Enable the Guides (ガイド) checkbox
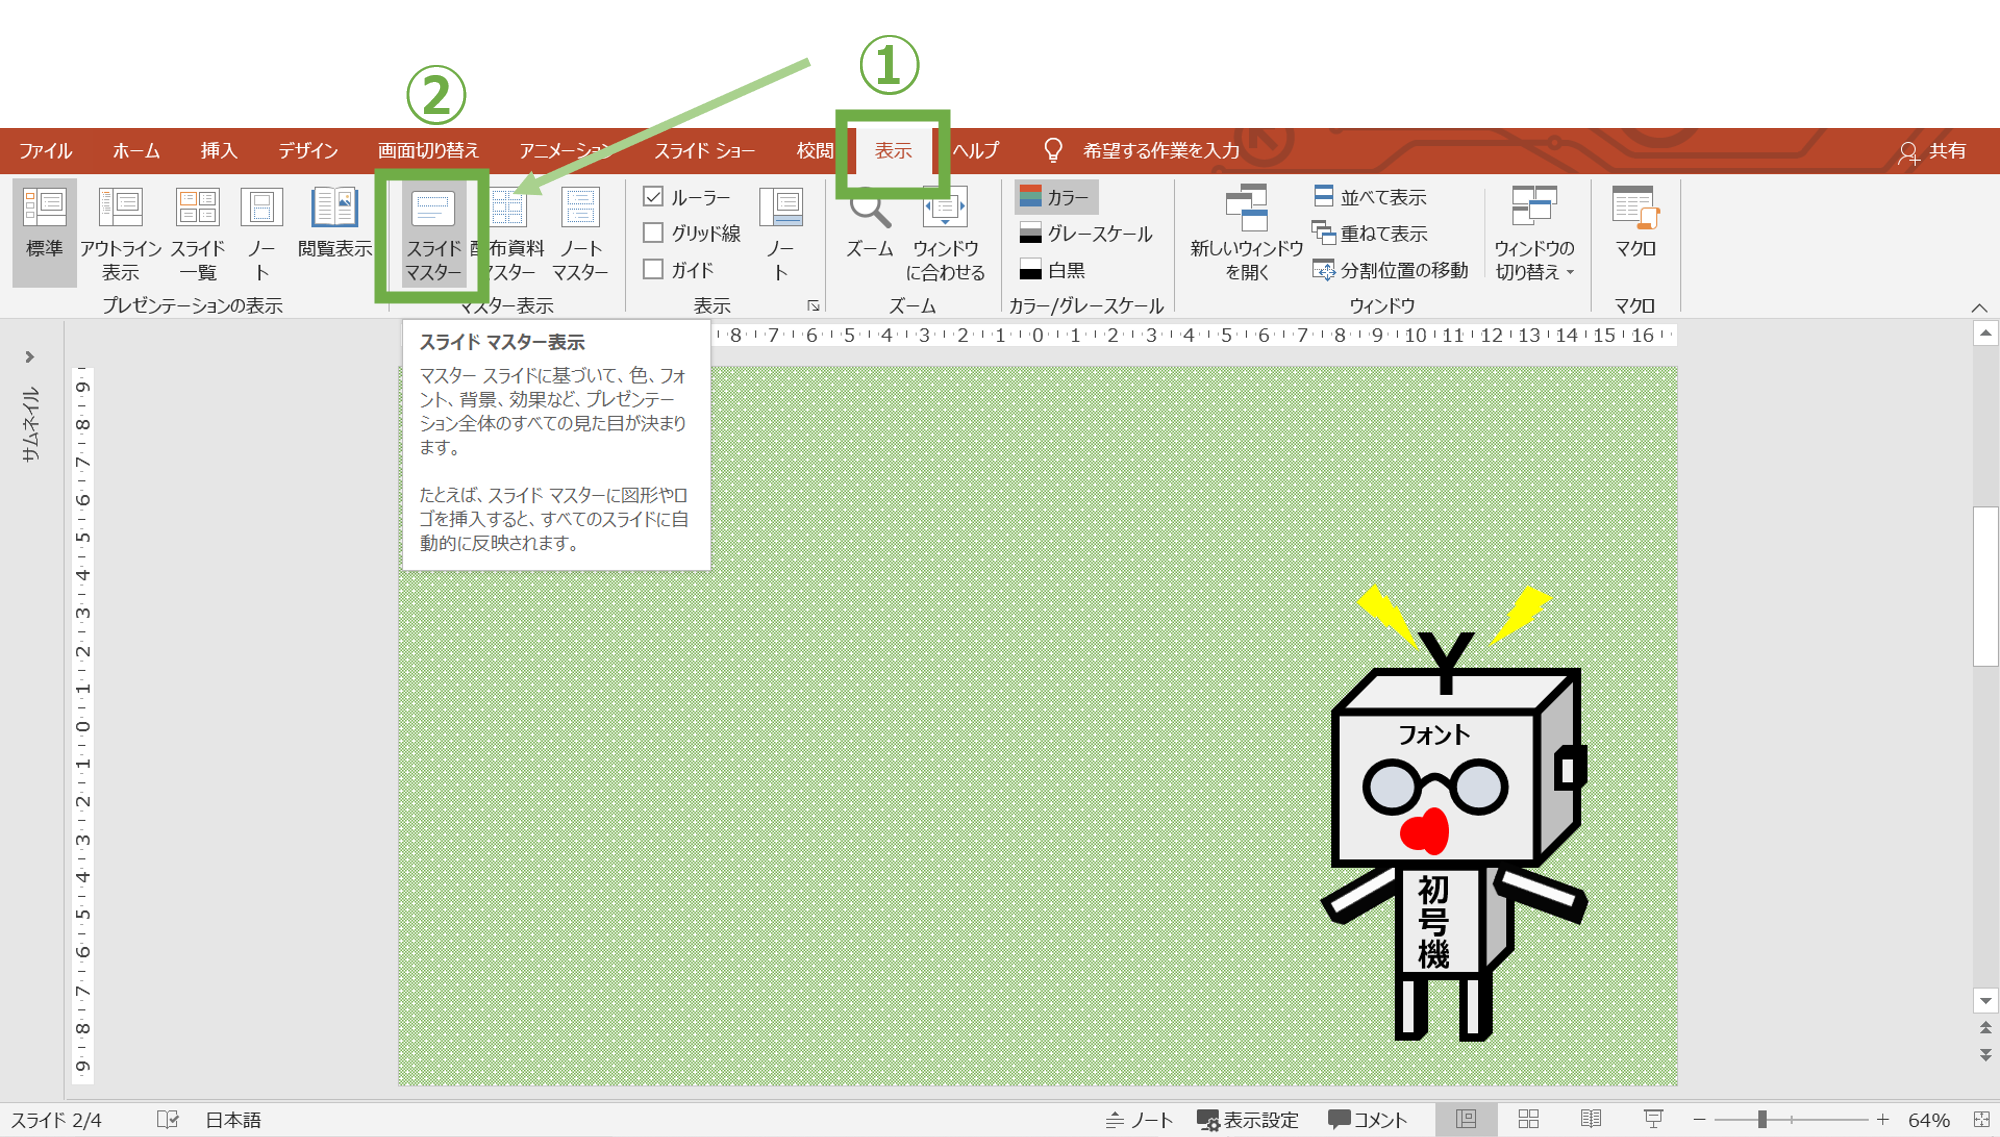The height and width of the screenshot is (1137, 2000). 654,270
